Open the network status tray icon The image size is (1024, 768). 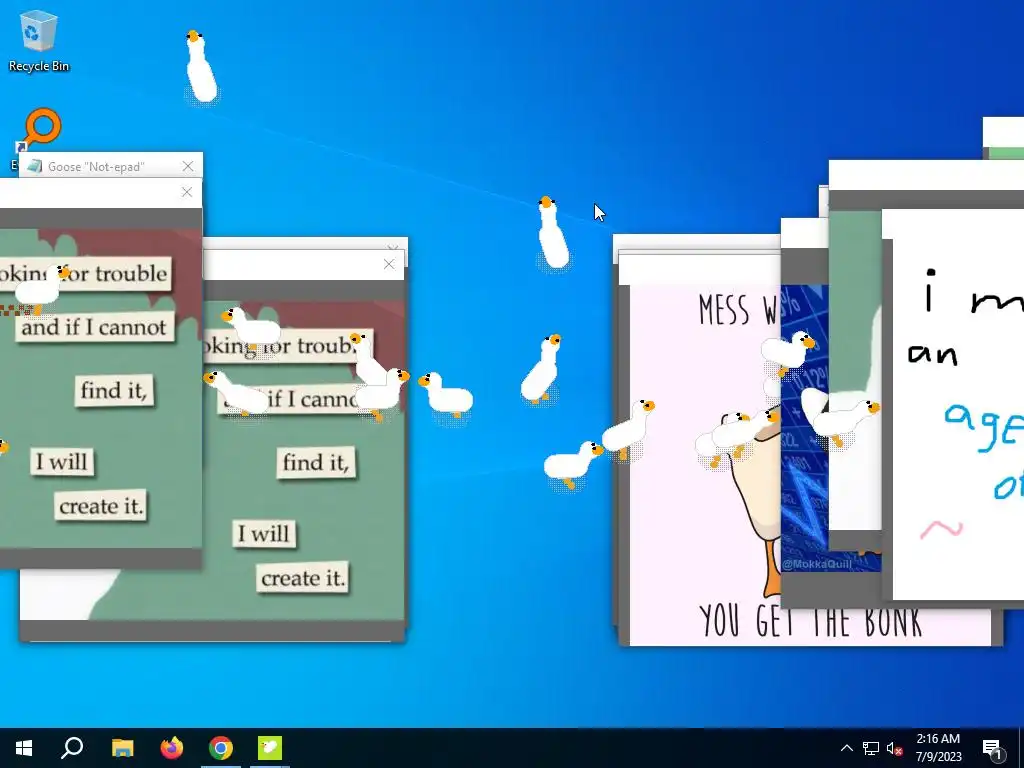coord(871,748)
